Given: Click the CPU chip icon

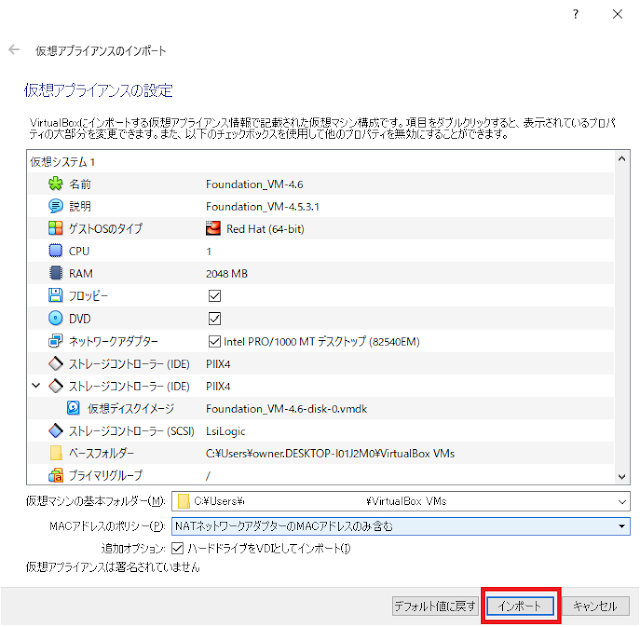Looking at the screenshot, I should 56,251.
